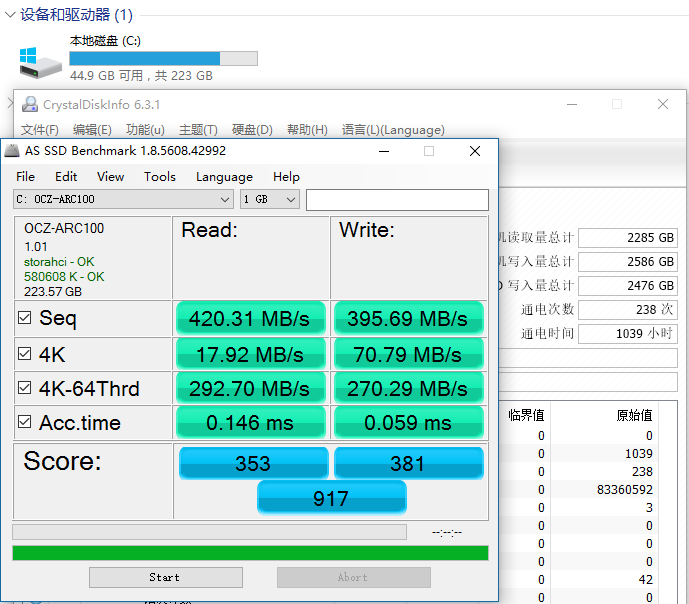Click the 2476 GB NAND writes field
This screenshot has height=604, width=689.
coord(628,286)
